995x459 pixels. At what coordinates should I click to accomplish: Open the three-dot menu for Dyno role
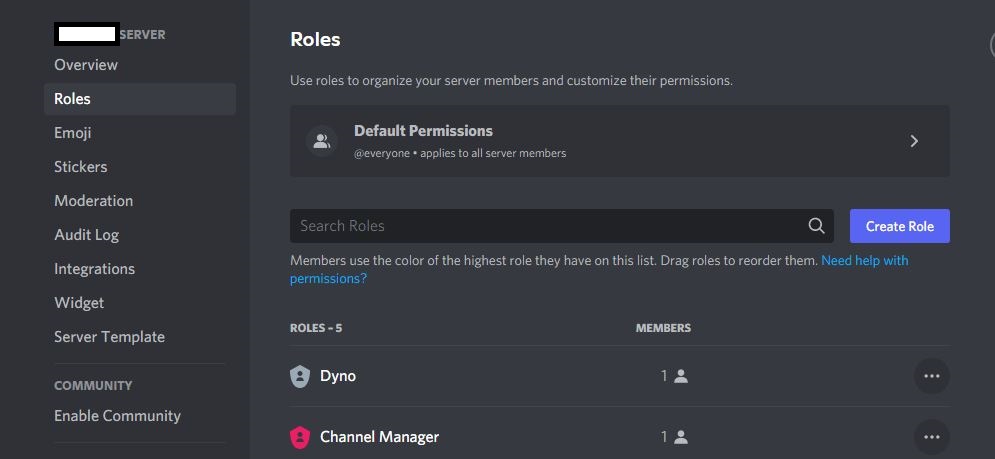[x=931, y=376]
